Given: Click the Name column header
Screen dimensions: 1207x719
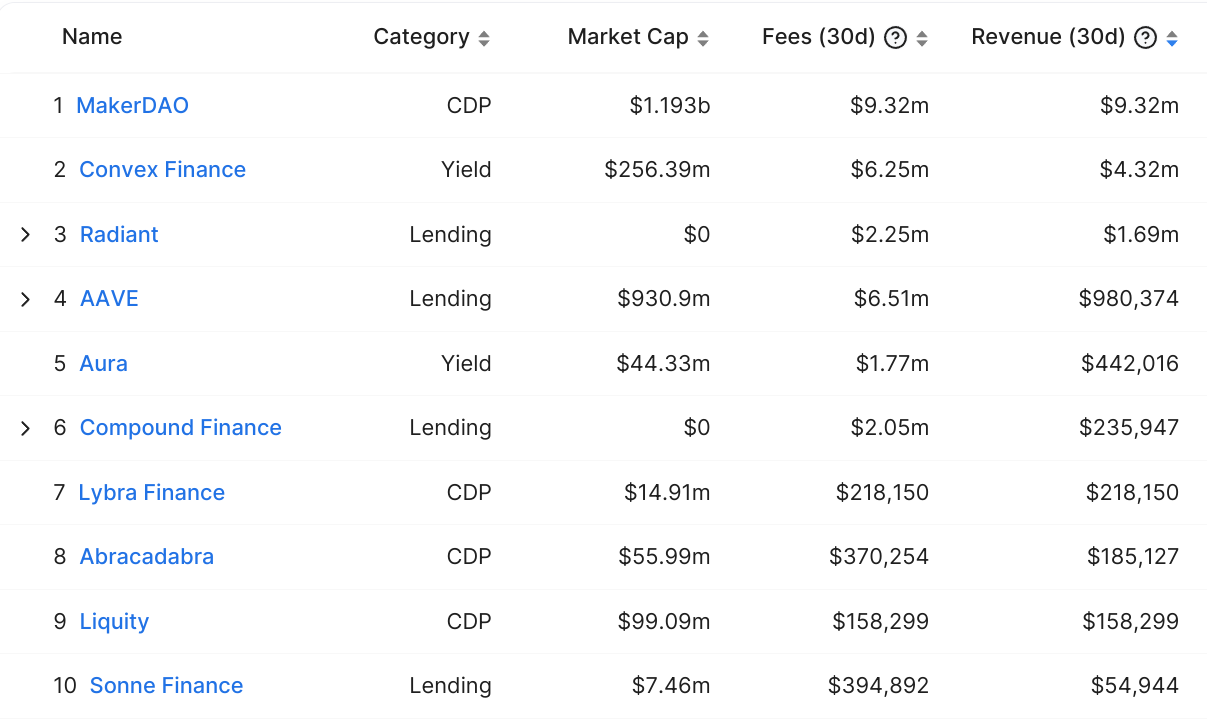Looking at the screenshot, I should 92,37.
